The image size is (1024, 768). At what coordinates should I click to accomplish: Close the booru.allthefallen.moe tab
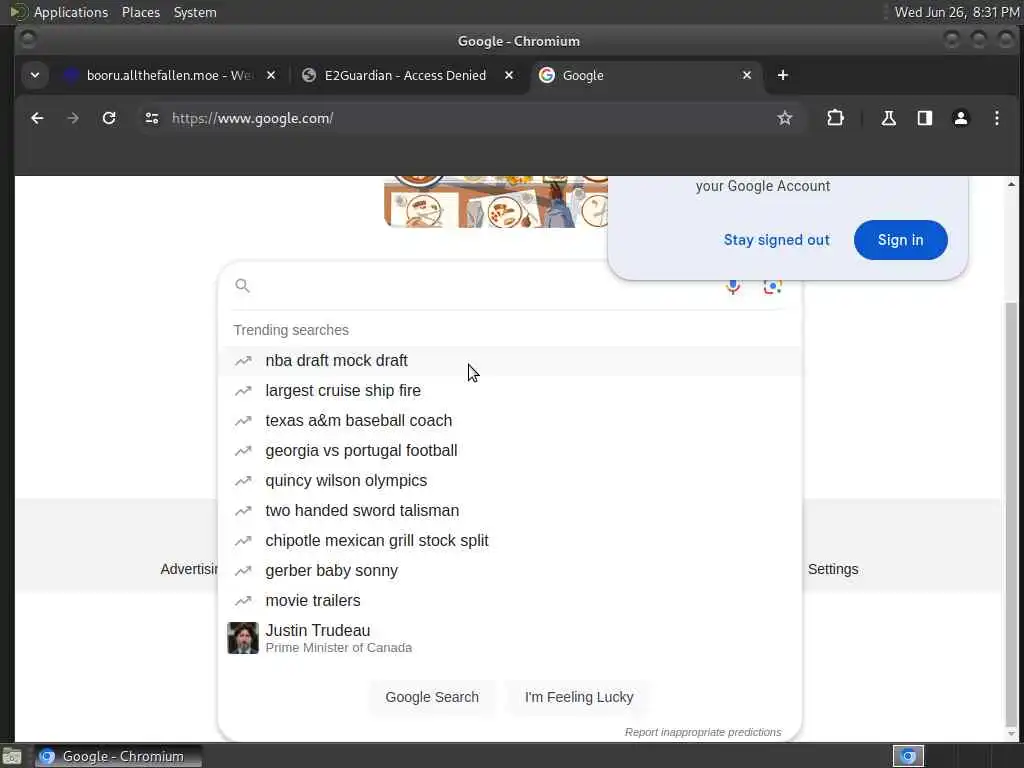tap(271, 75)
